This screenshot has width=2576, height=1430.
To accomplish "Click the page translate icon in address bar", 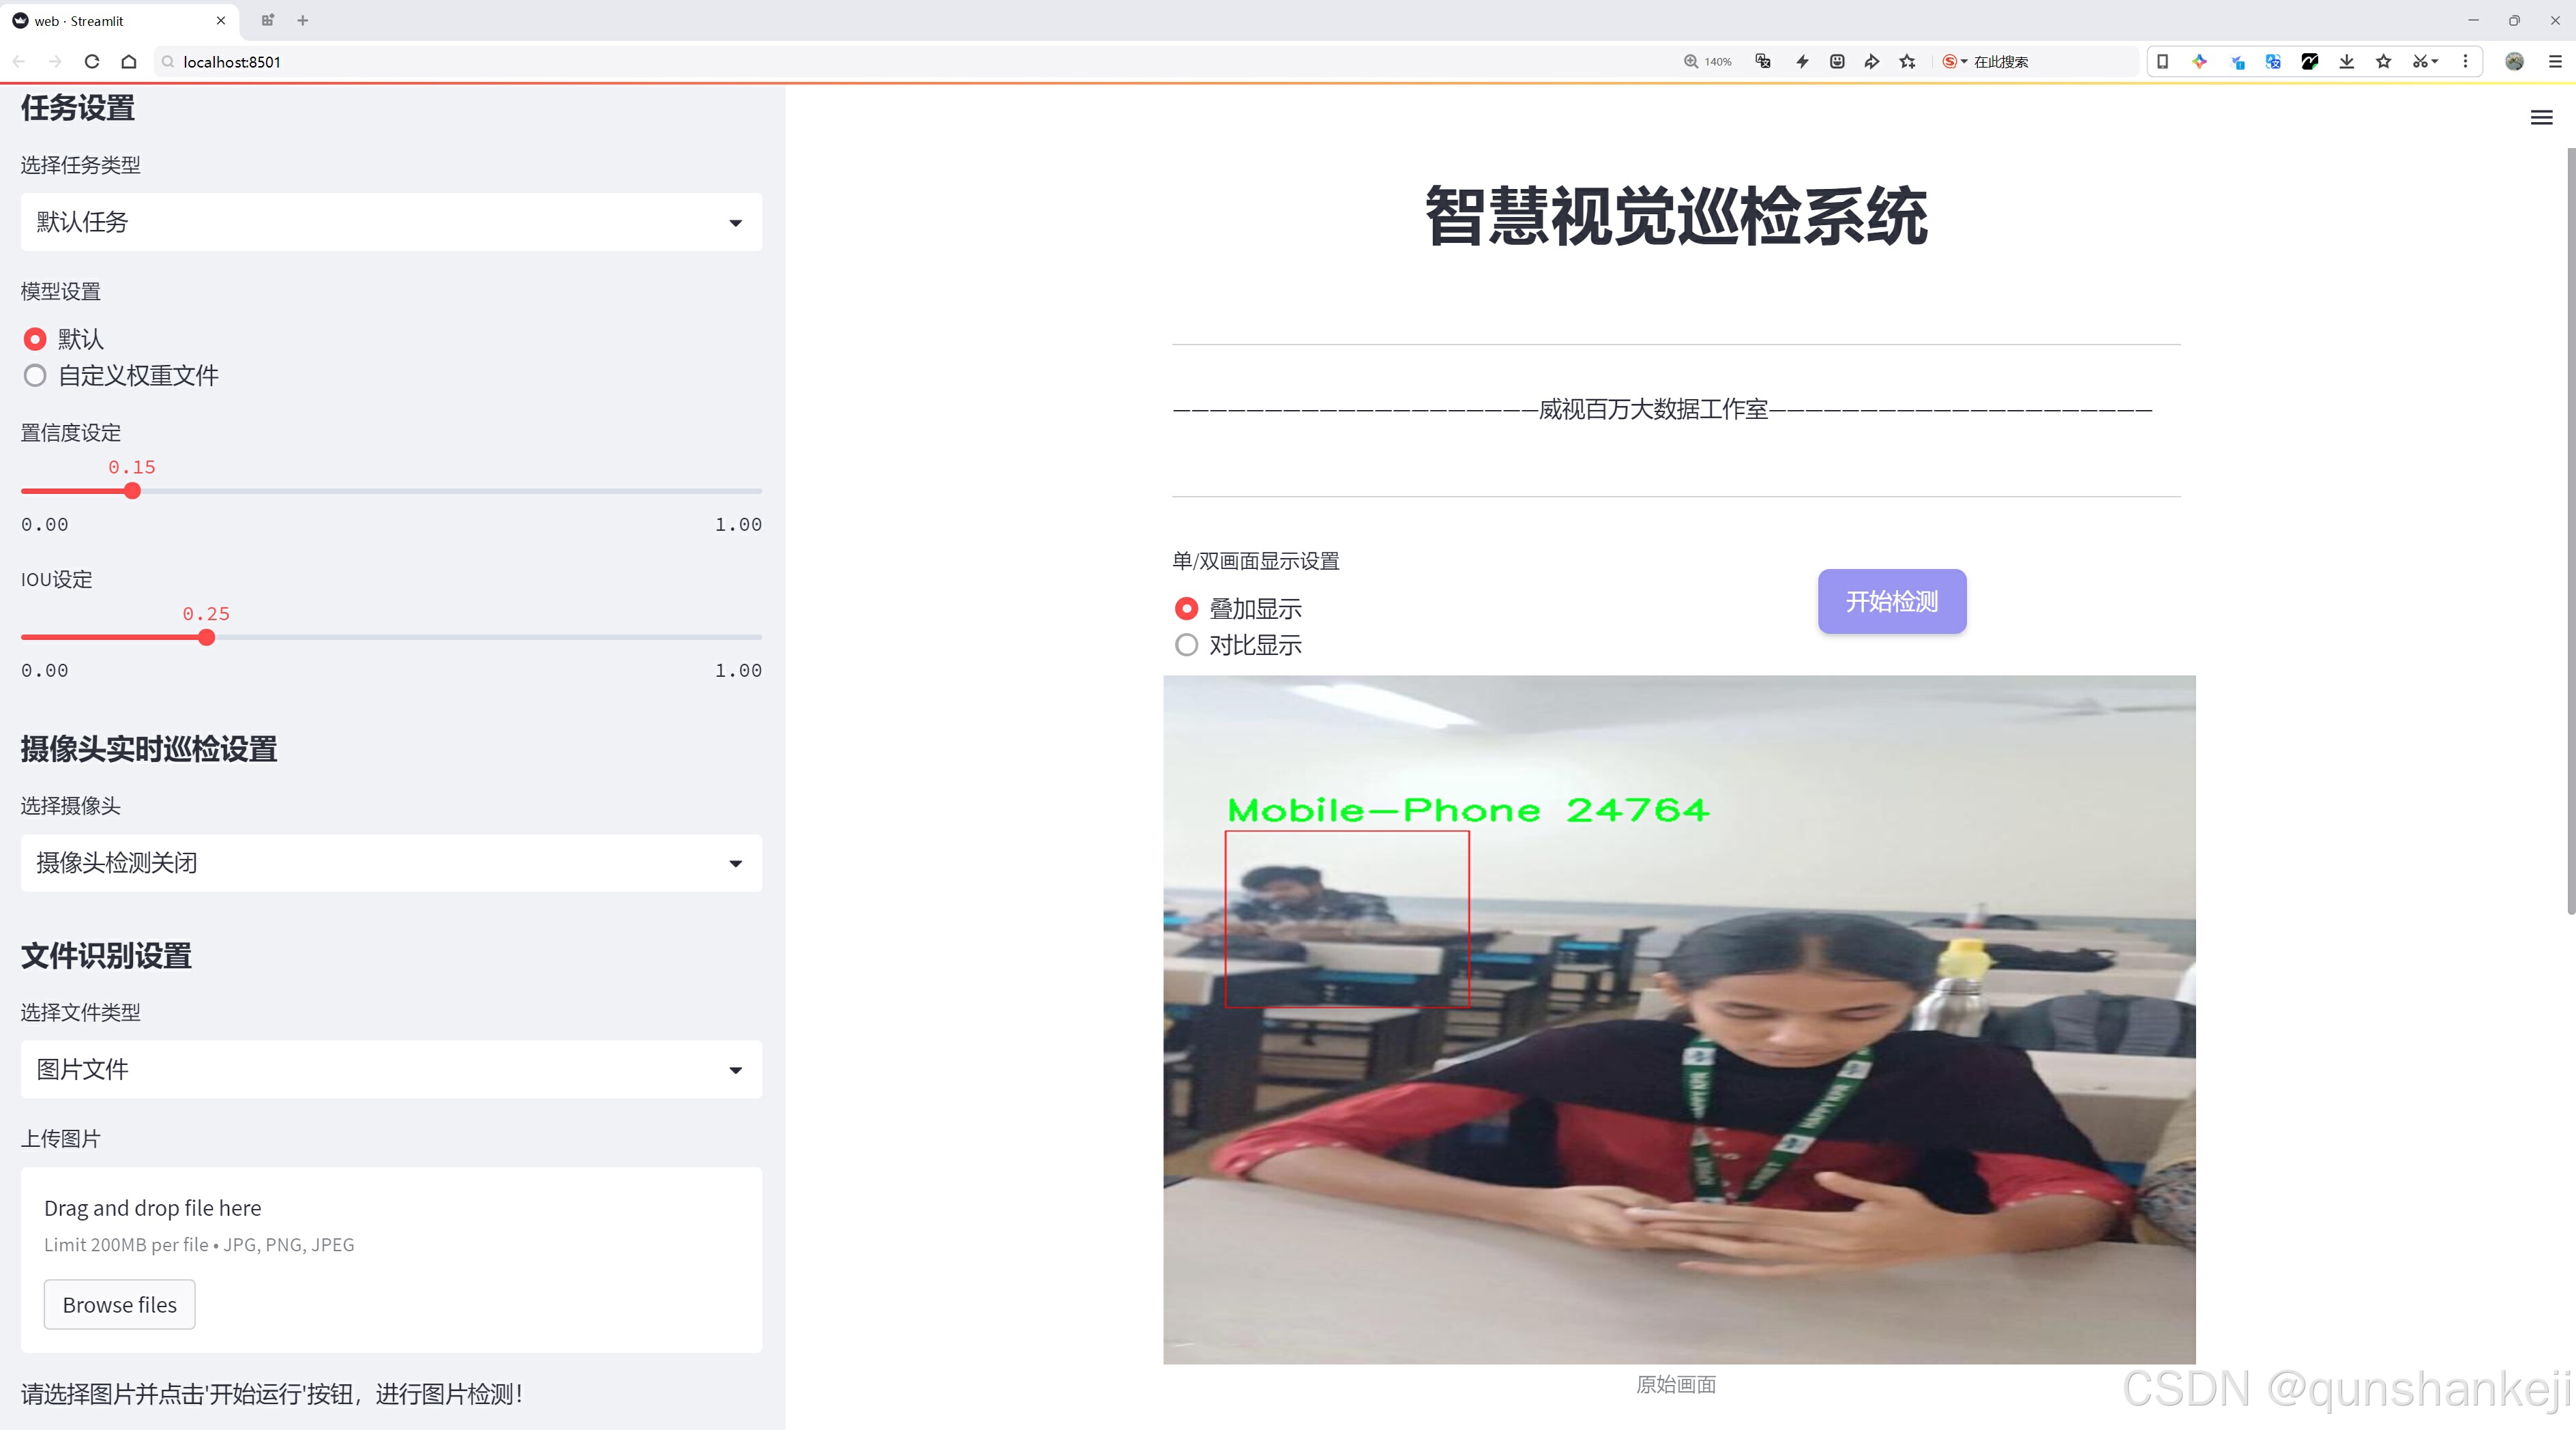I will click(x=1762, y=61).
